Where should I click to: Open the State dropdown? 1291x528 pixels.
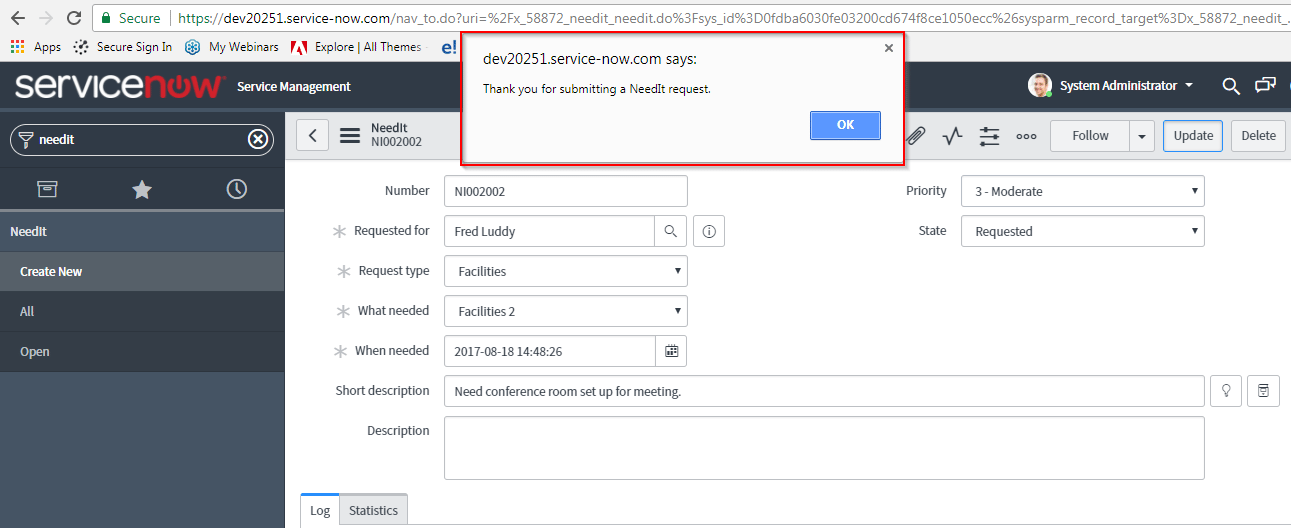pos(1082,231)
